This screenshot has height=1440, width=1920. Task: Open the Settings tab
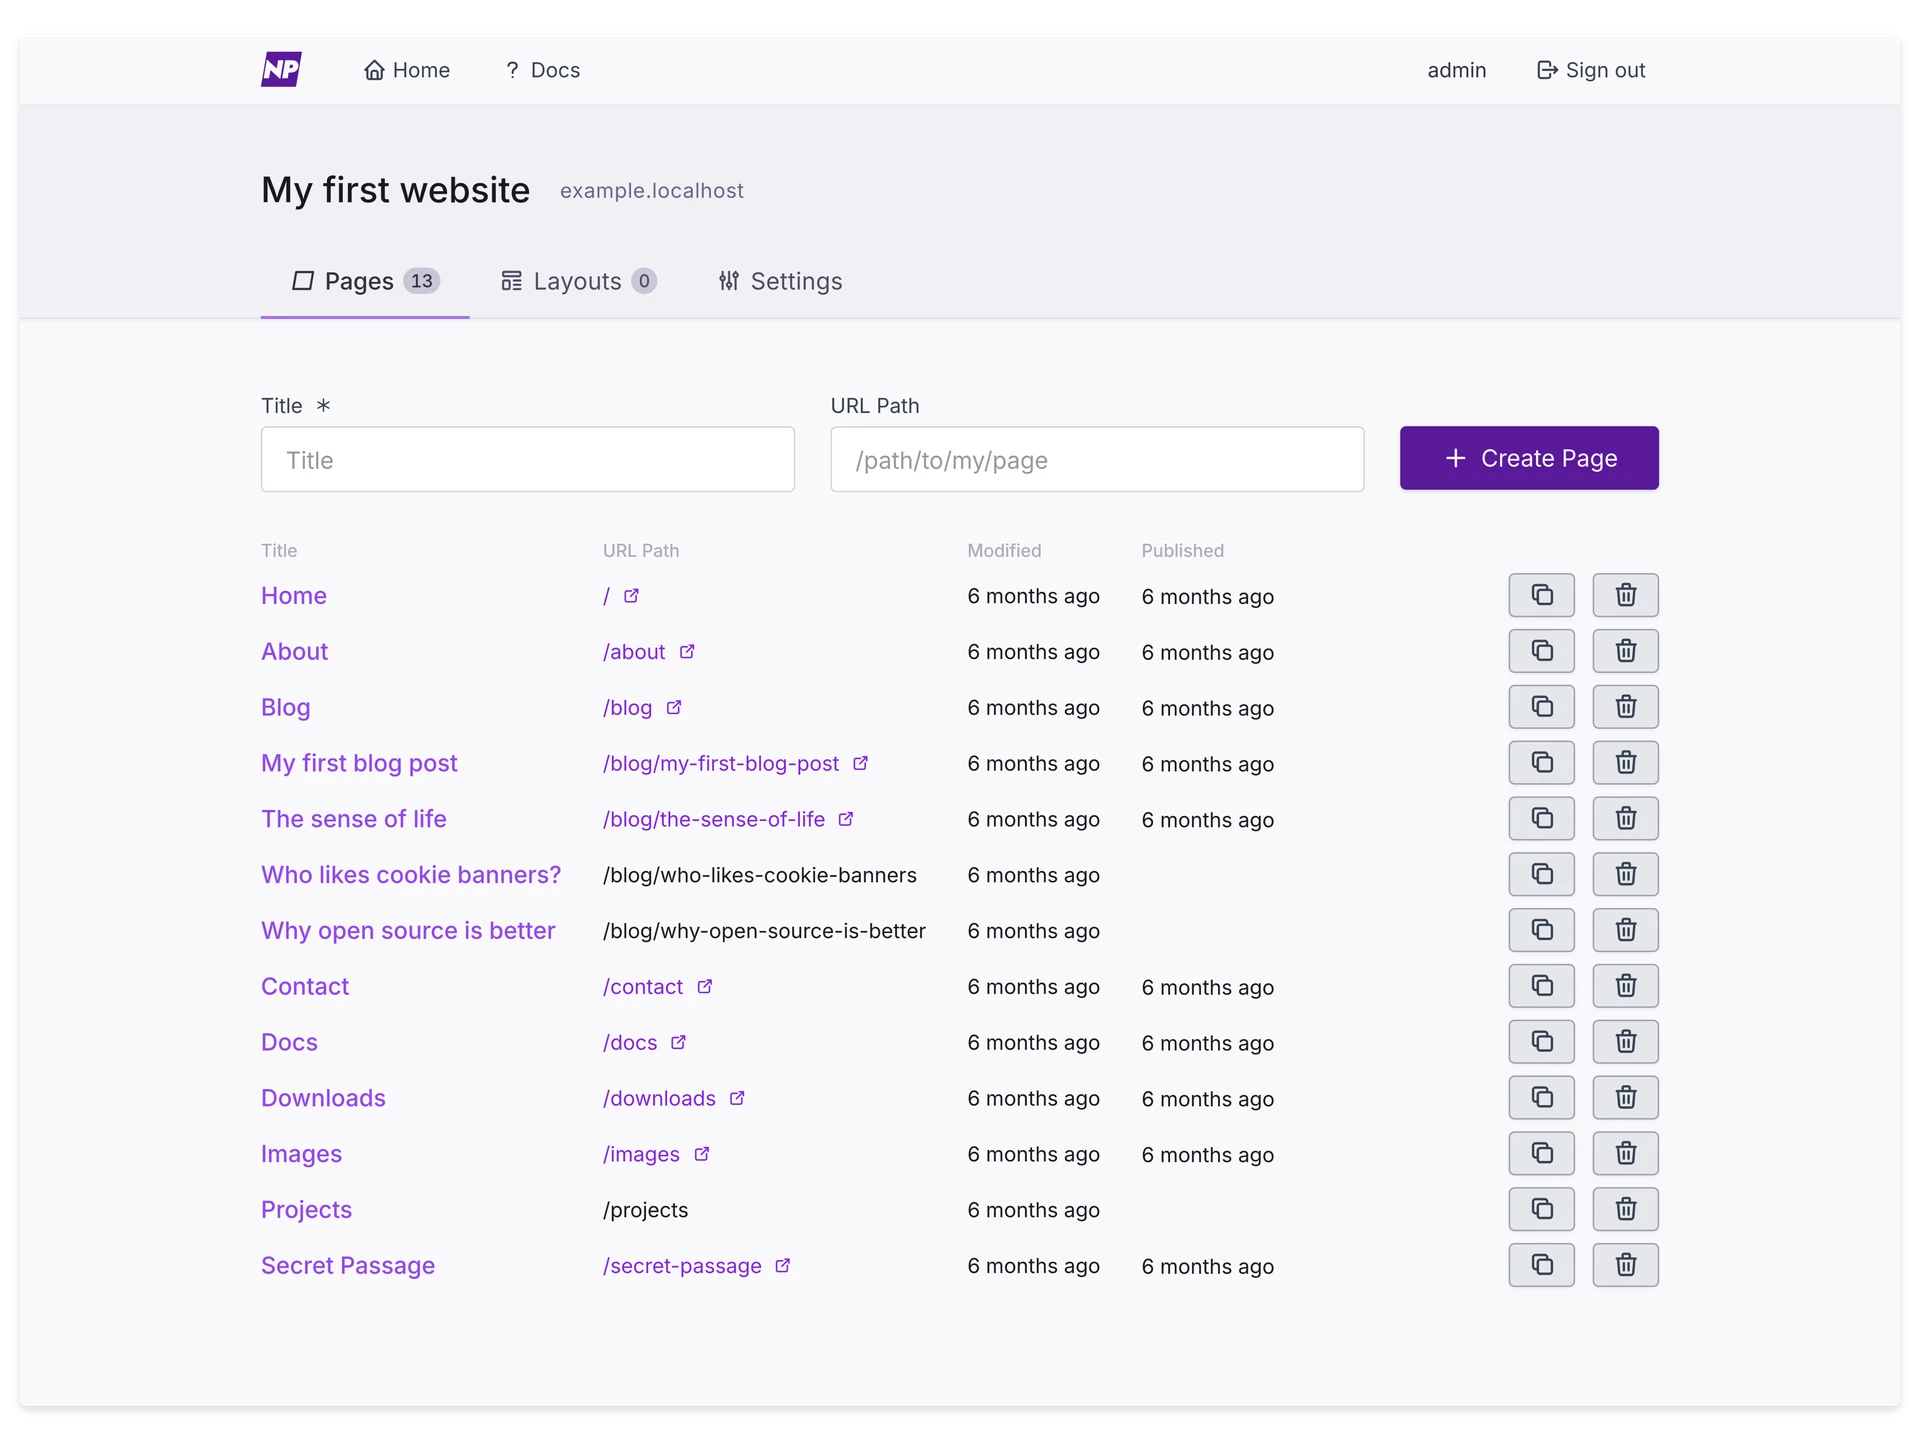(x=780, y=281)
